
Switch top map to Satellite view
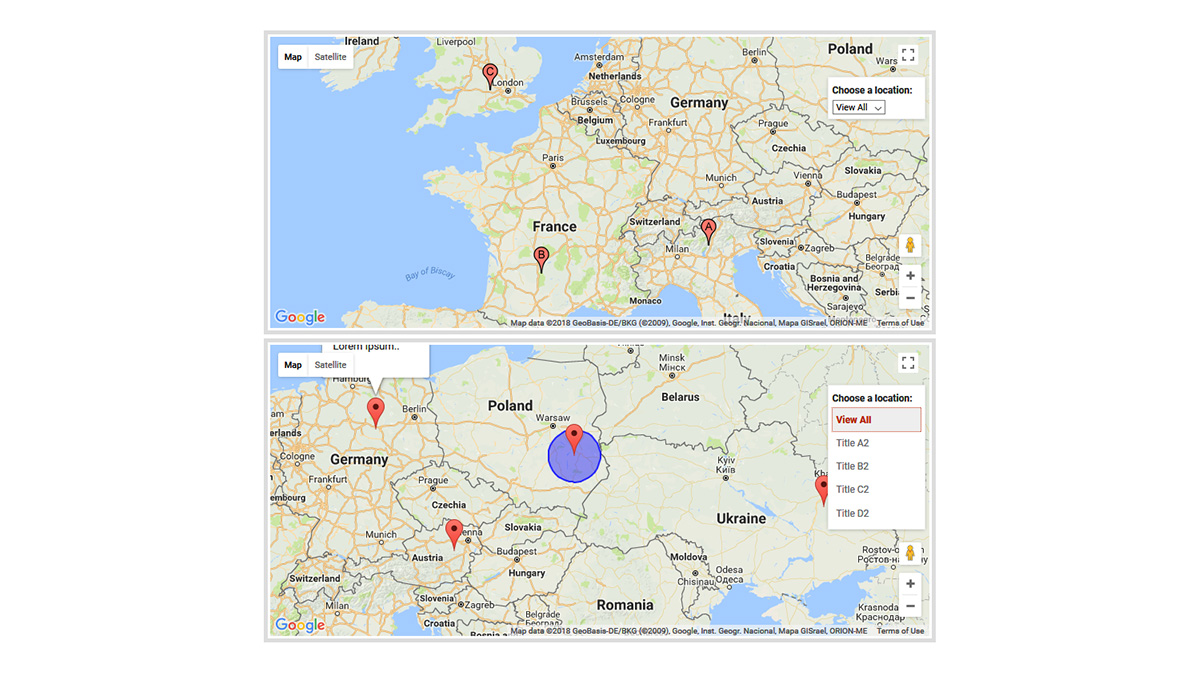[330, 57]
